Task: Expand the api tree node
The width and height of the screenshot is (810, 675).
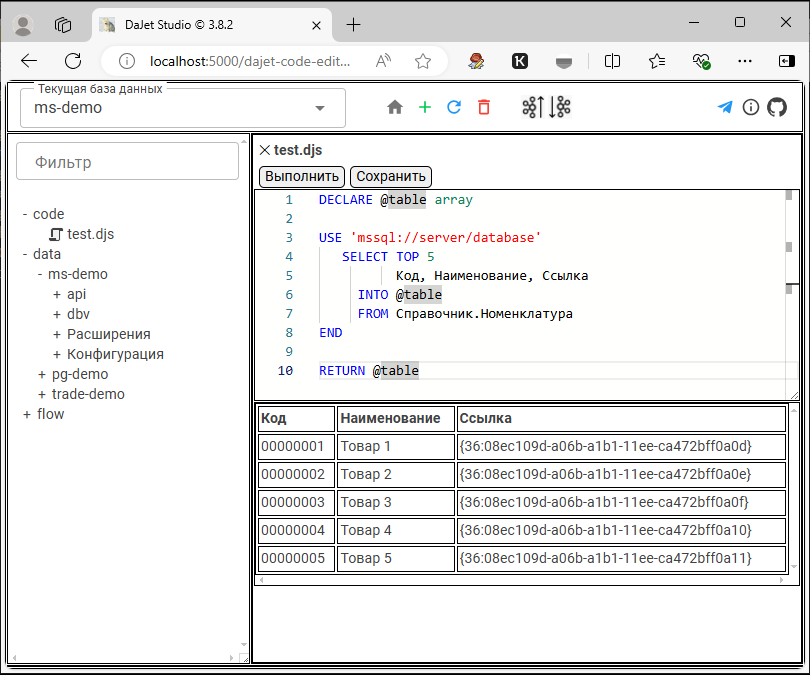Action: pos(57,294)
